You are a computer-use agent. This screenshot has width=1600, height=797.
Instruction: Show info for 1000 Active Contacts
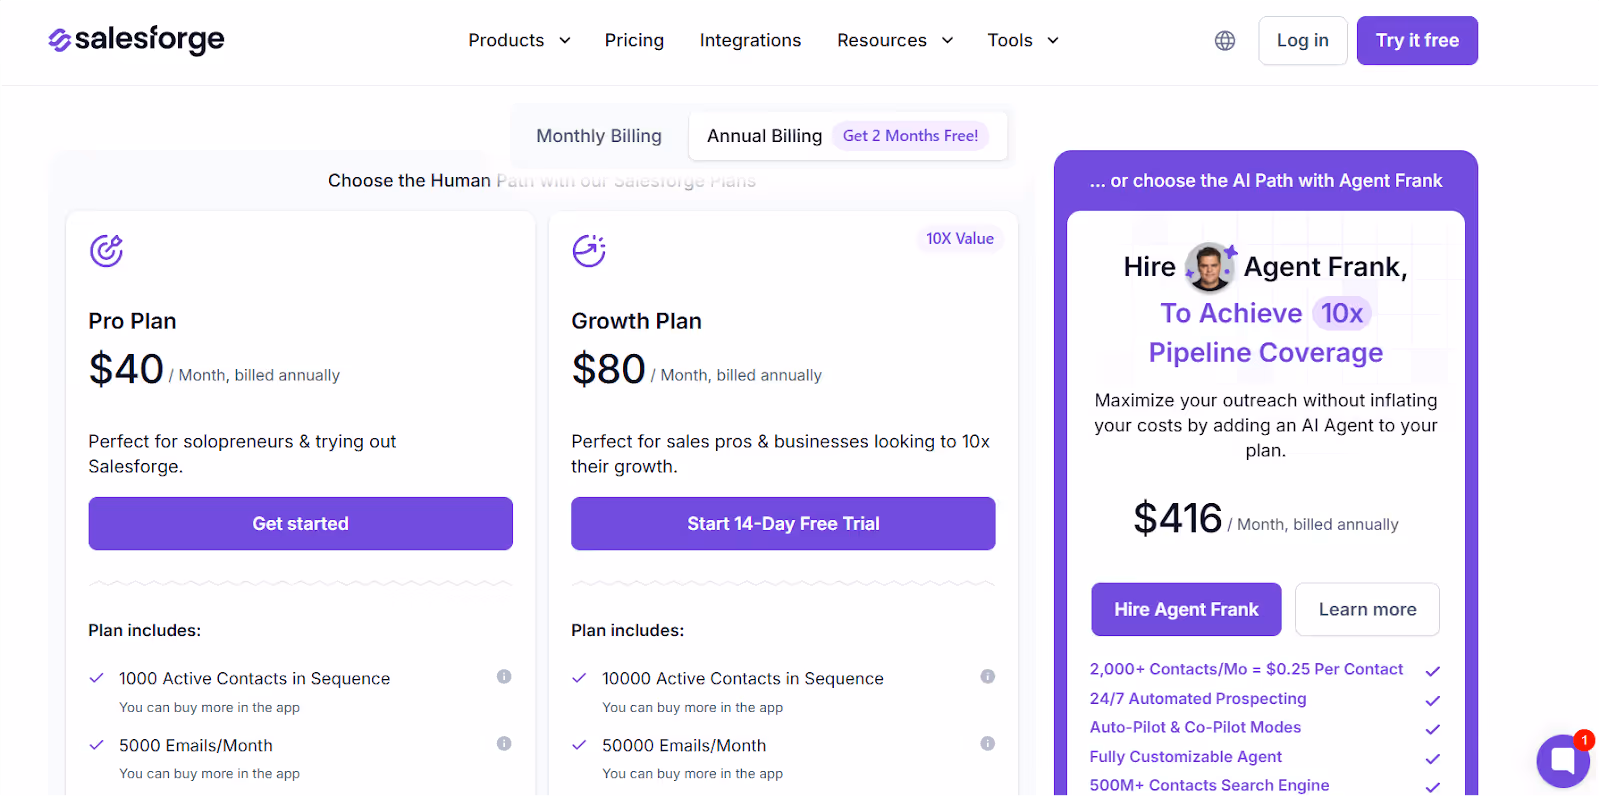point(504,677)
